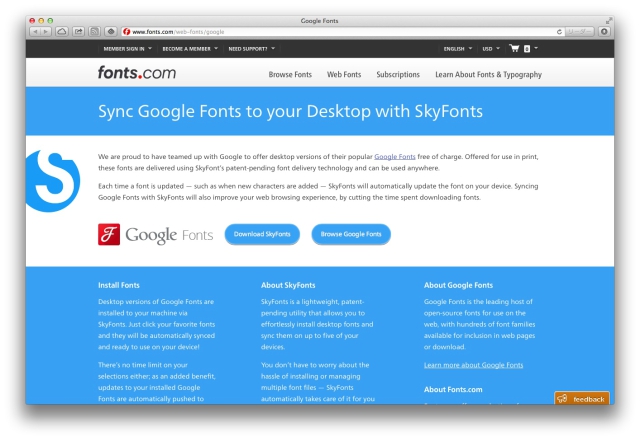Screen dimensions: 640x440
Task: Click the About Fonts.com heading
Action: tap(453, 389)
